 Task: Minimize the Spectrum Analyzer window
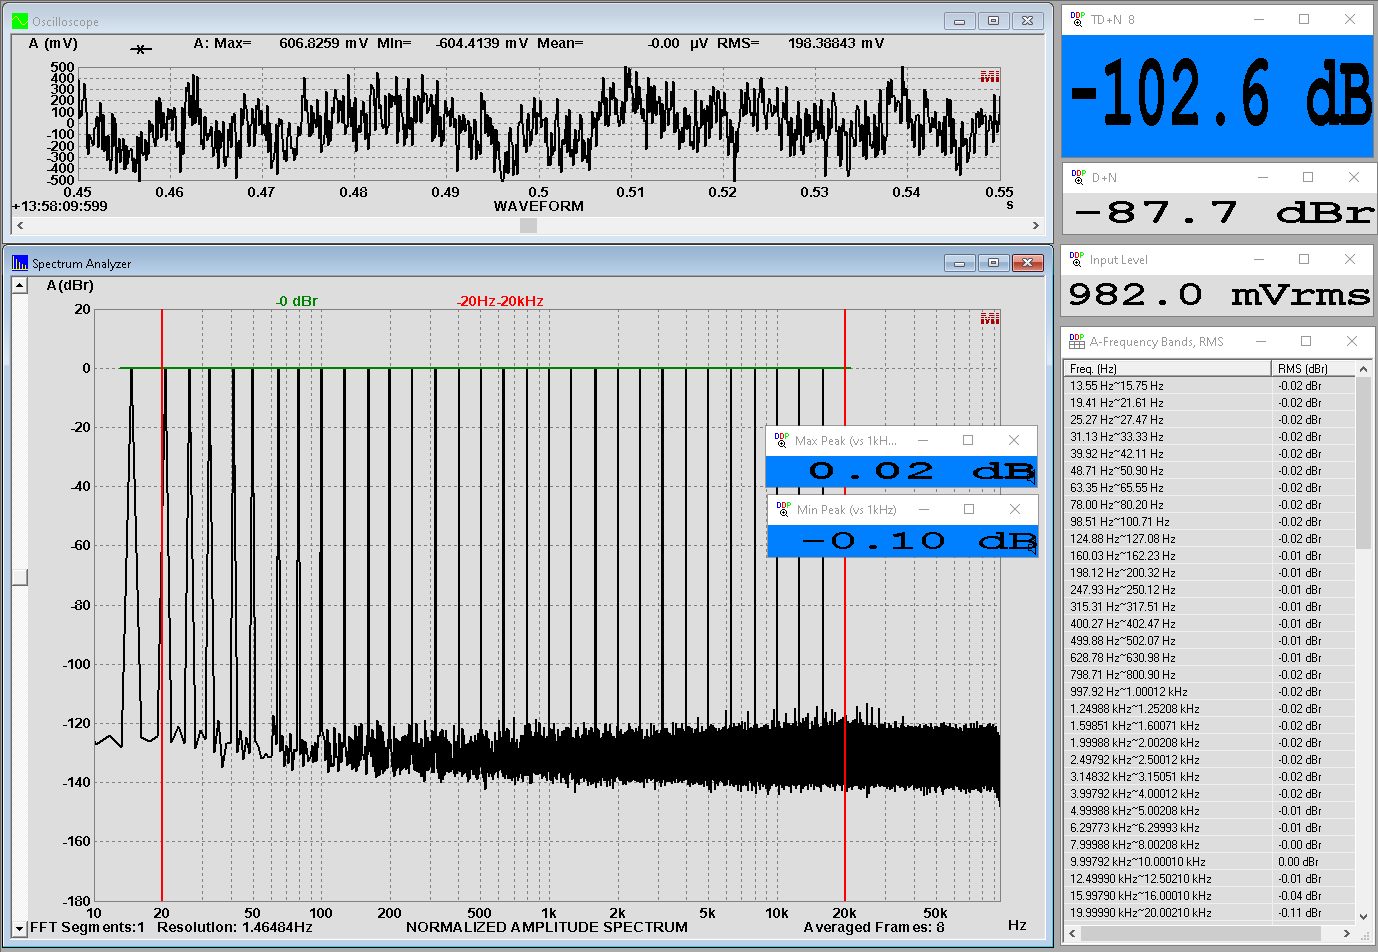click(960, 263)
